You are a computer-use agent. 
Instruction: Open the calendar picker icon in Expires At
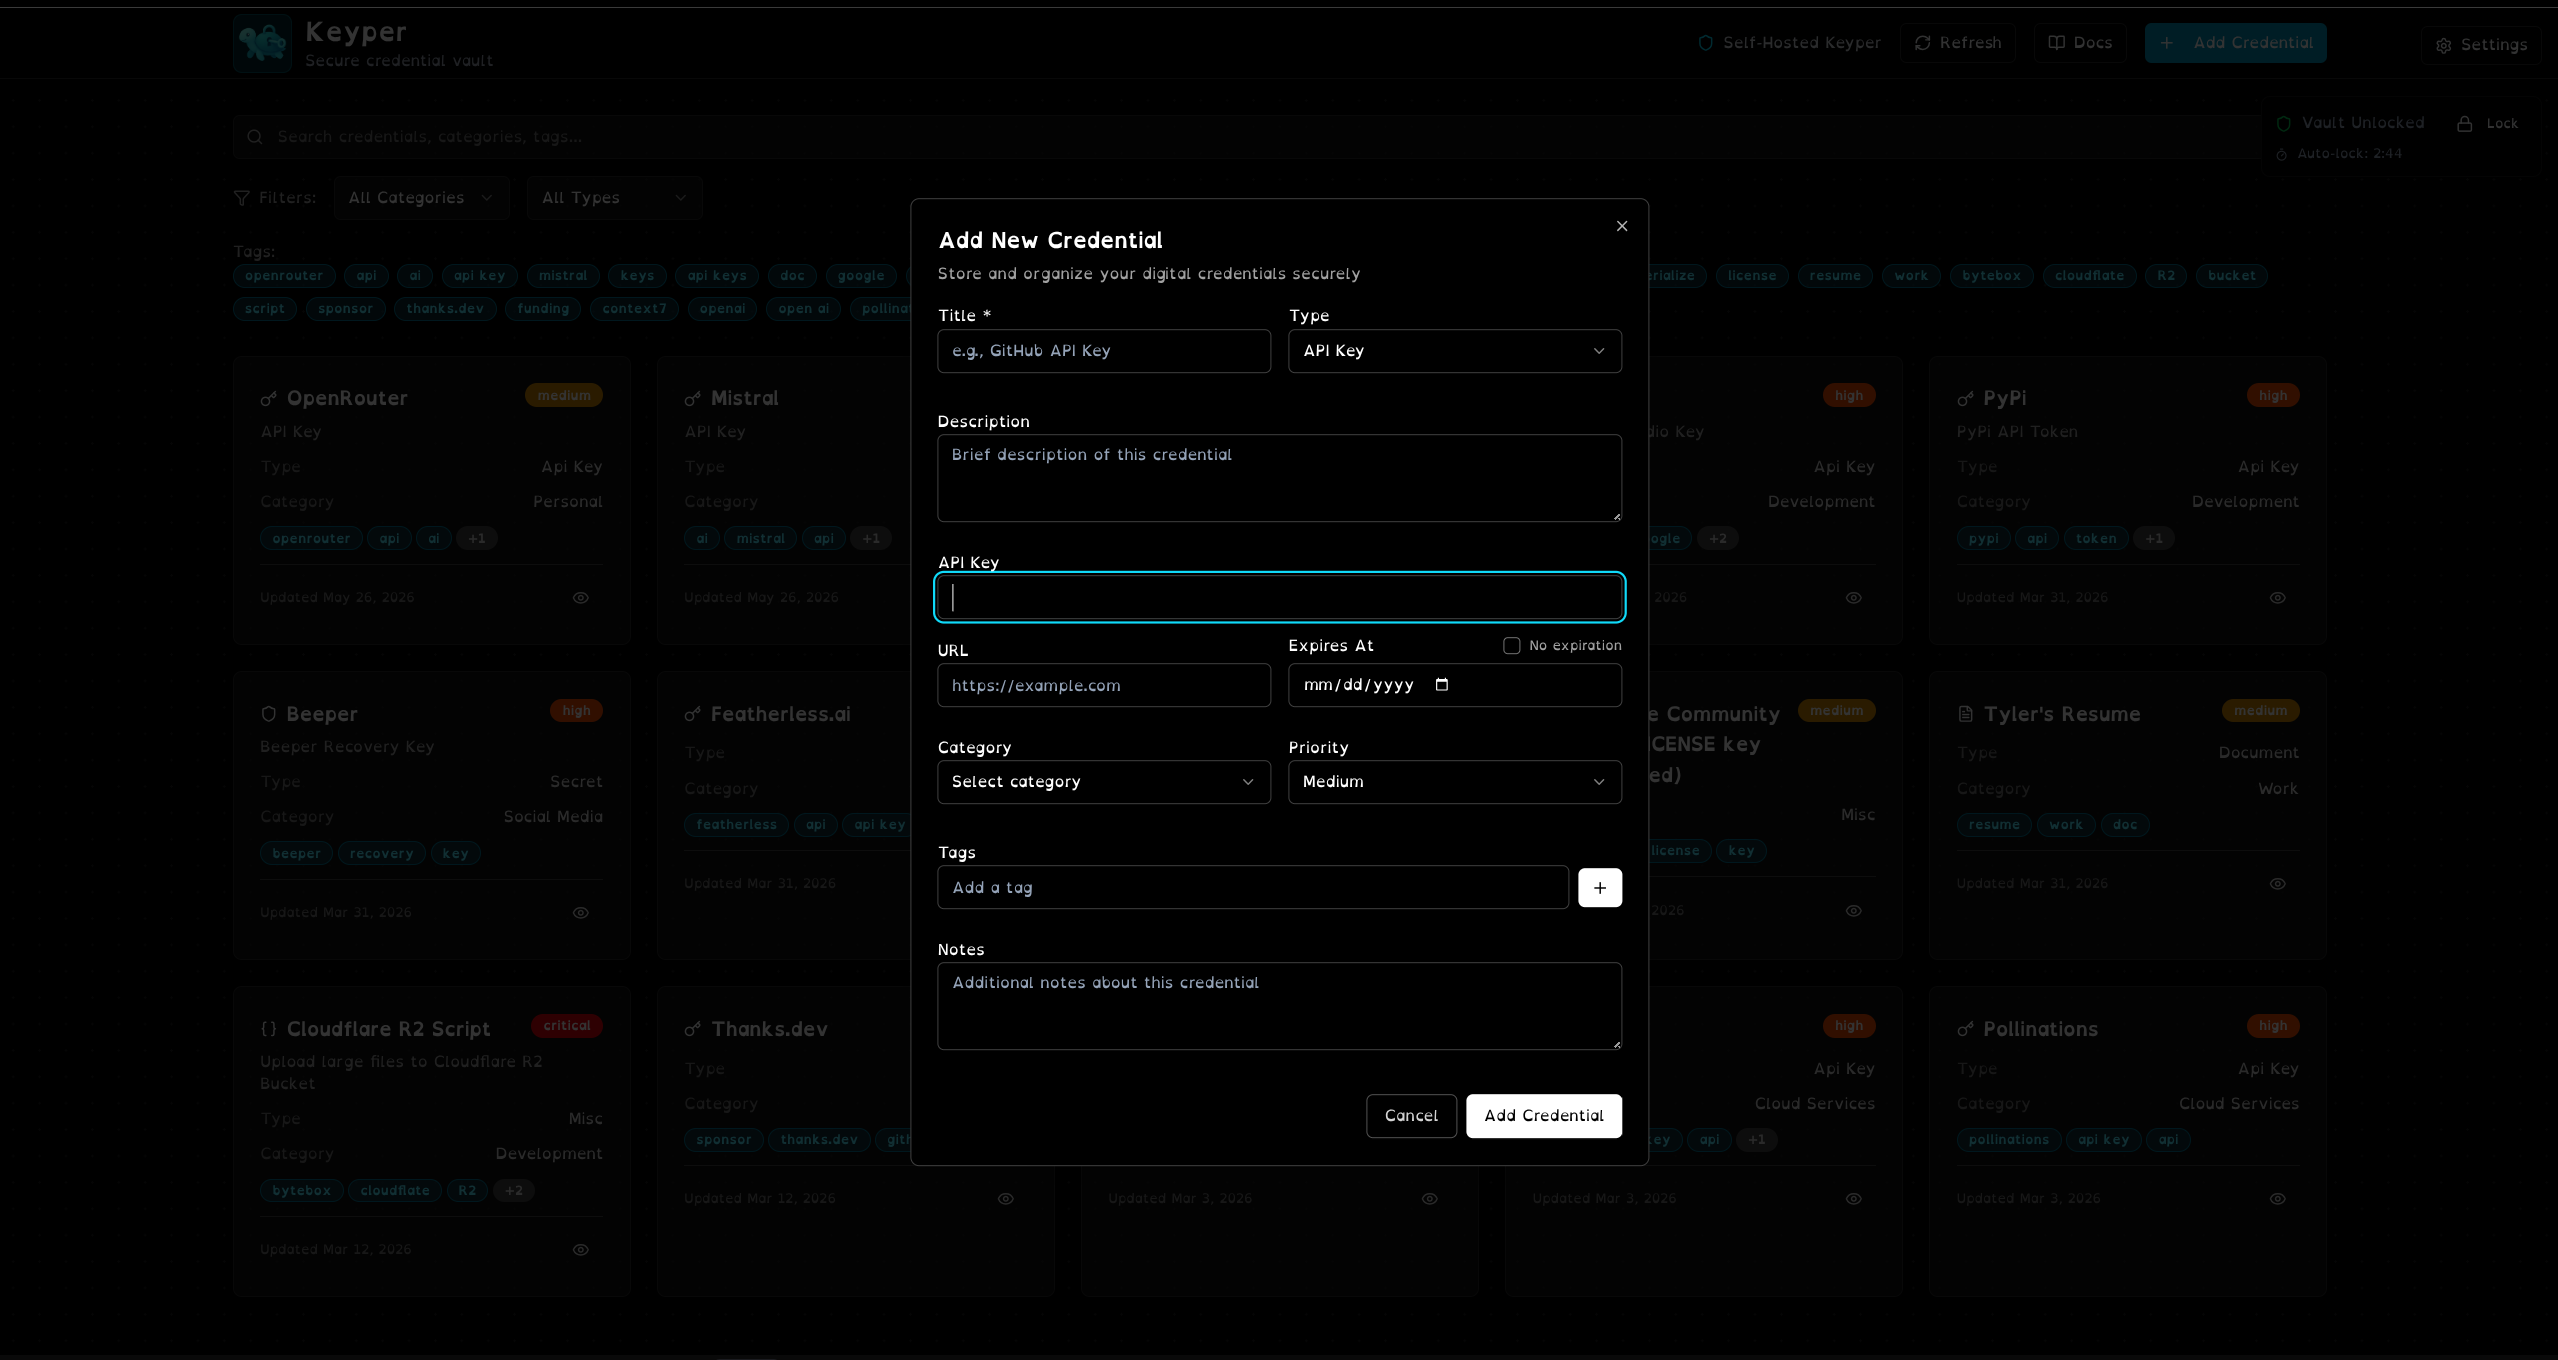pos(1441,685)
